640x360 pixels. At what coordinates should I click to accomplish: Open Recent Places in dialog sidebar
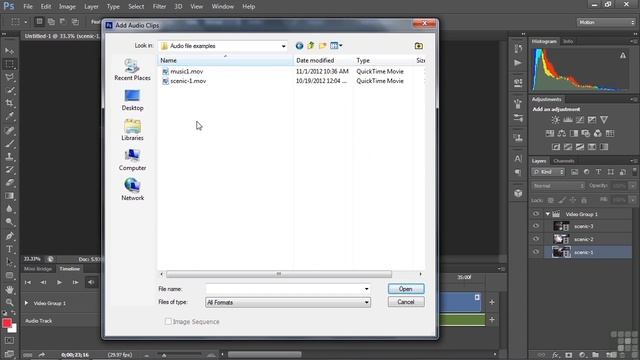(x=132, y=69)
